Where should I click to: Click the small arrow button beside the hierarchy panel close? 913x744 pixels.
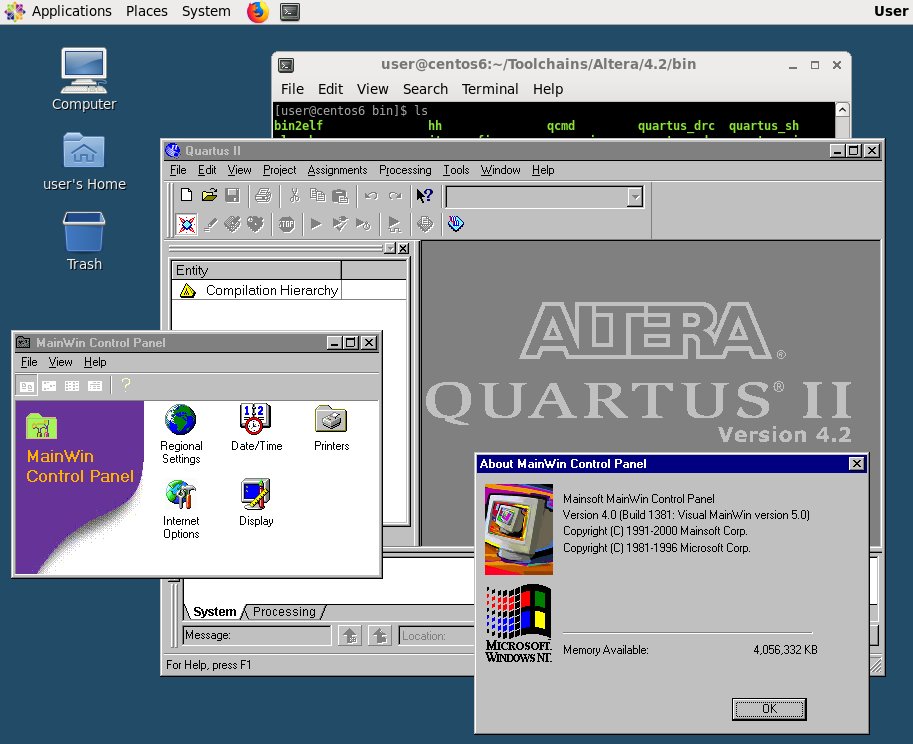tap(390, 249)
